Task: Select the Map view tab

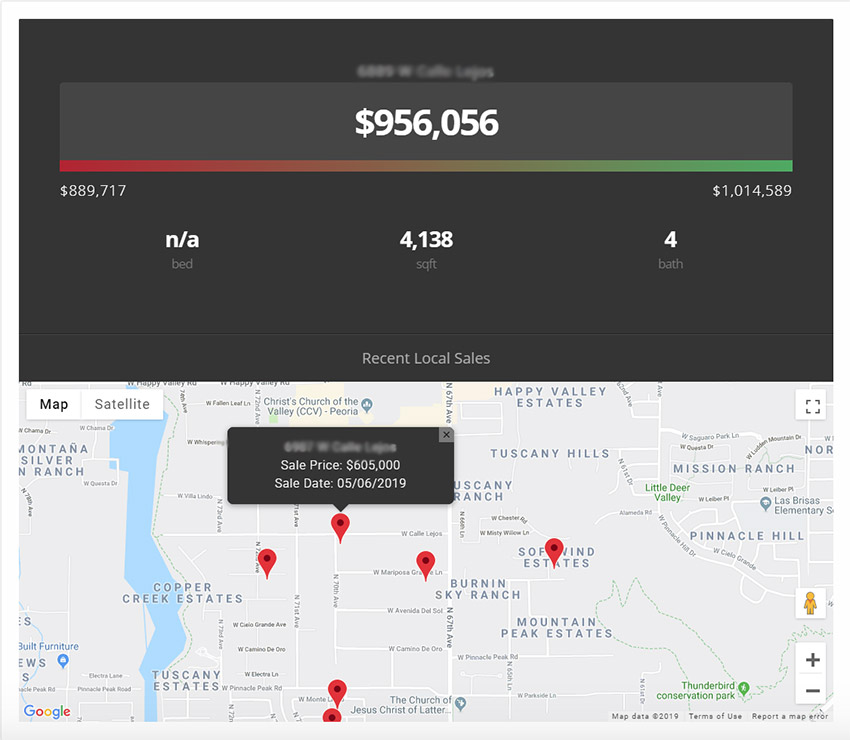Action: 54,404
